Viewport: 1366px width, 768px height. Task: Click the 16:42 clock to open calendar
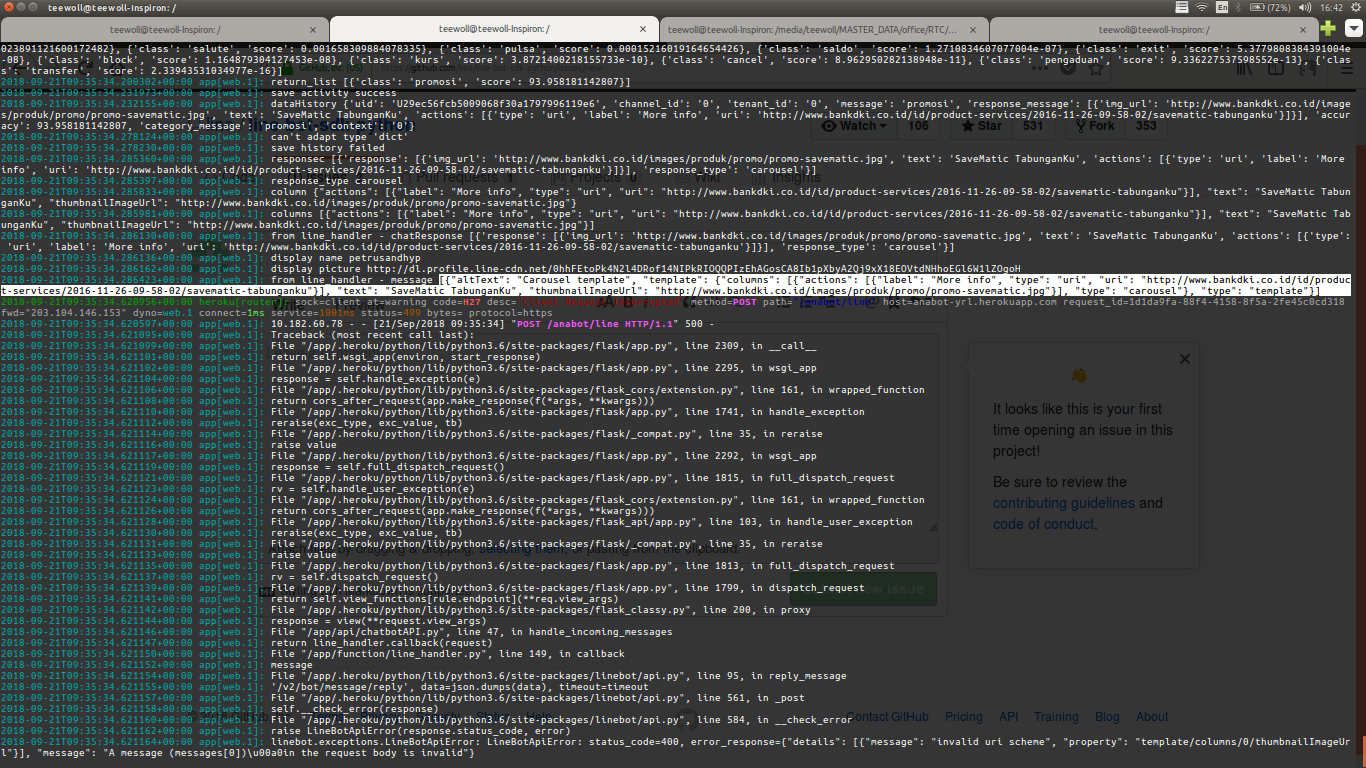pyautogui.click(x=1333, y=8)
